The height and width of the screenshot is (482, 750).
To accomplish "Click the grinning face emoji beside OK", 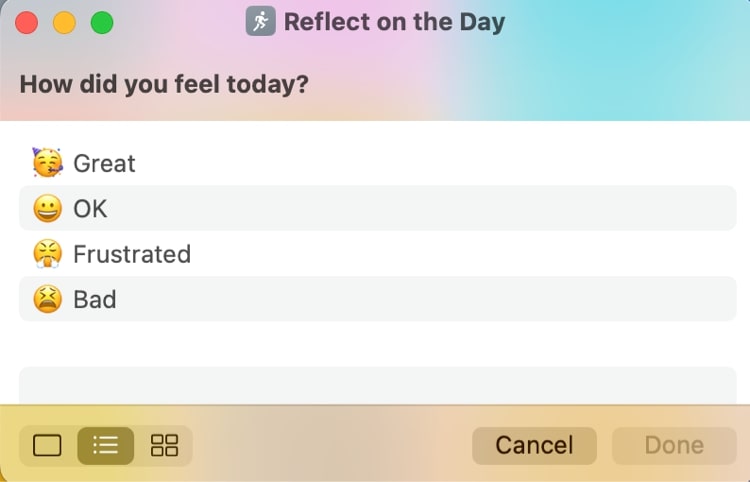I will coord(46,208).
